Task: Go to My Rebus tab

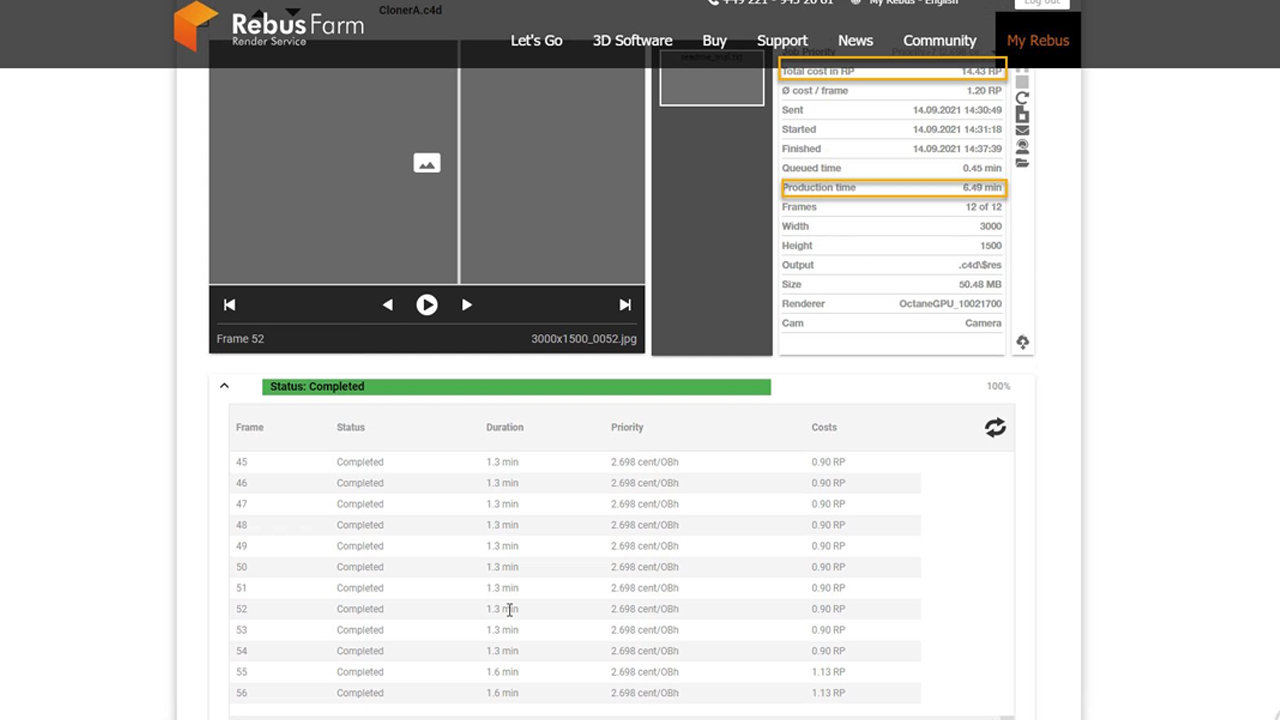Action: (1038, 41)
